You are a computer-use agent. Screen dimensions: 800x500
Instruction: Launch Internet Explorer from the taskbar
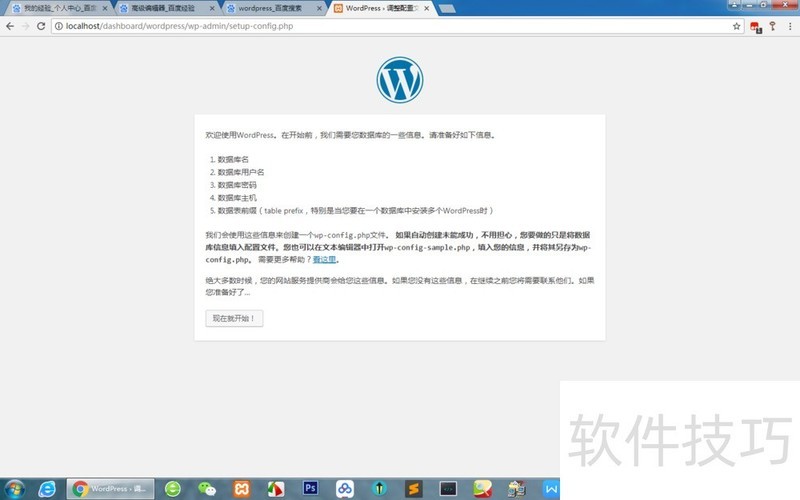point(47,489)
